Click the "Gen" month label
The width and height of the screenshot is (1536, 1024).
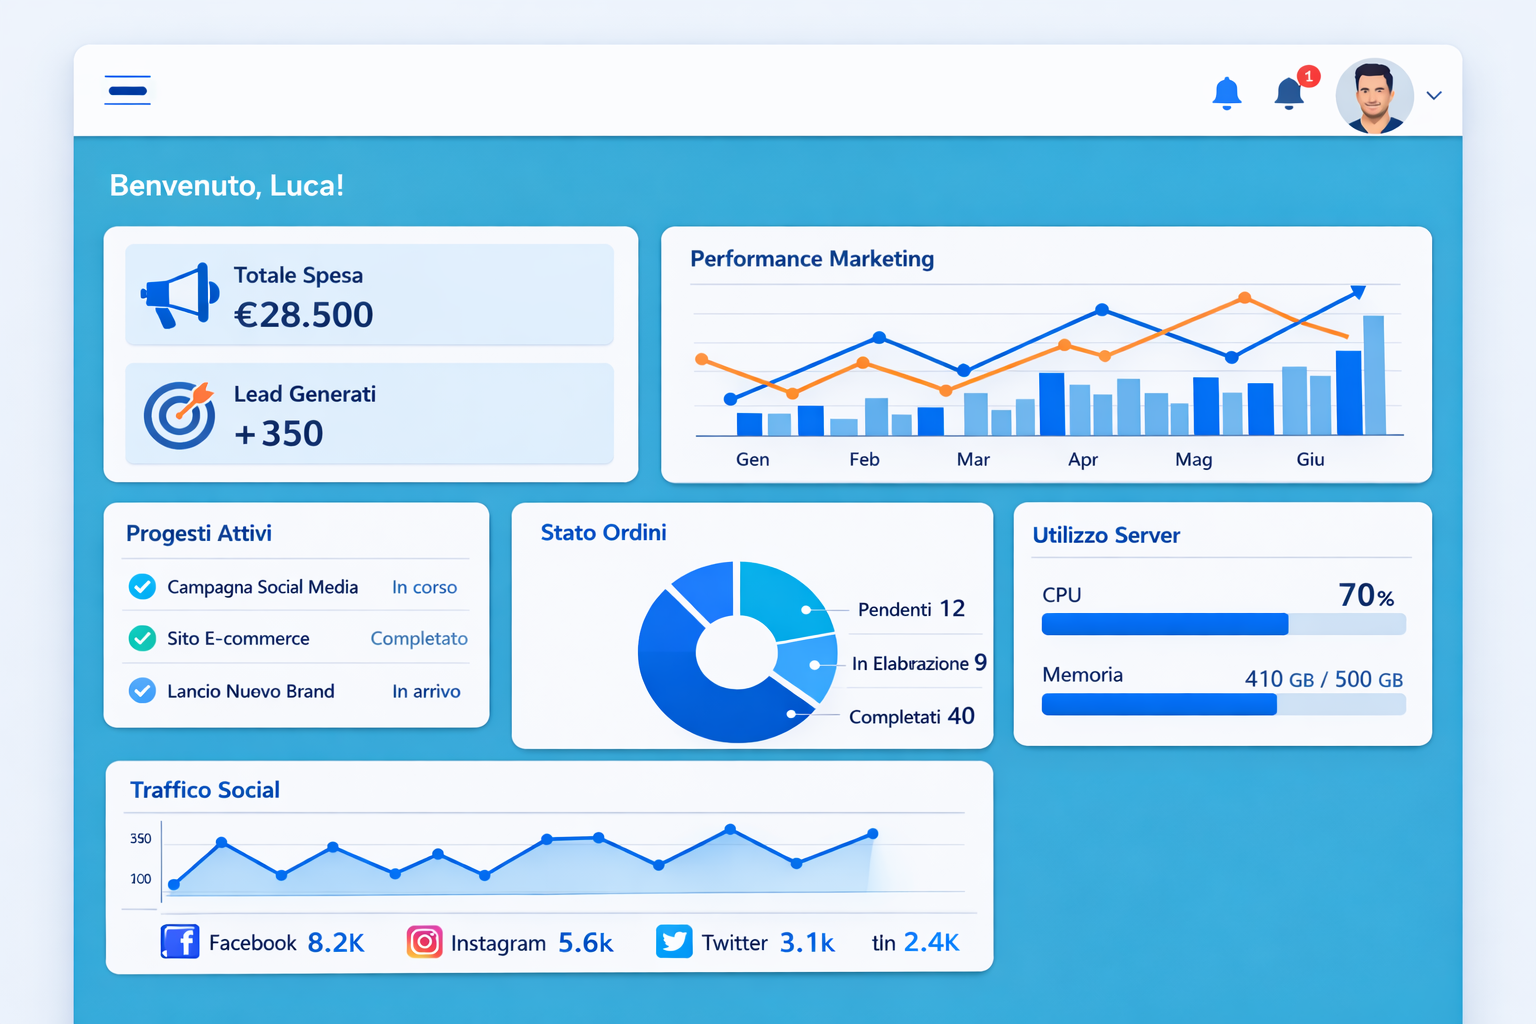753,459
